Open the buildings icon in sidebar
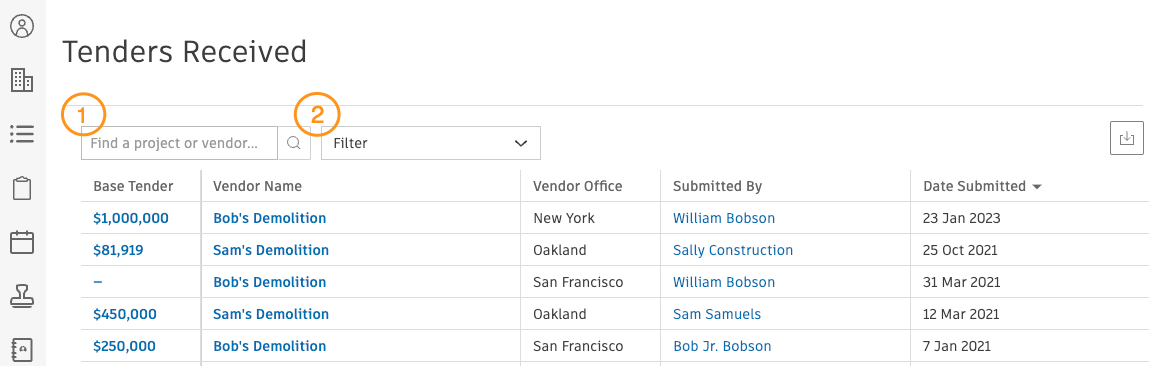This screenshot has width=1159, height=366. (22, 80)
